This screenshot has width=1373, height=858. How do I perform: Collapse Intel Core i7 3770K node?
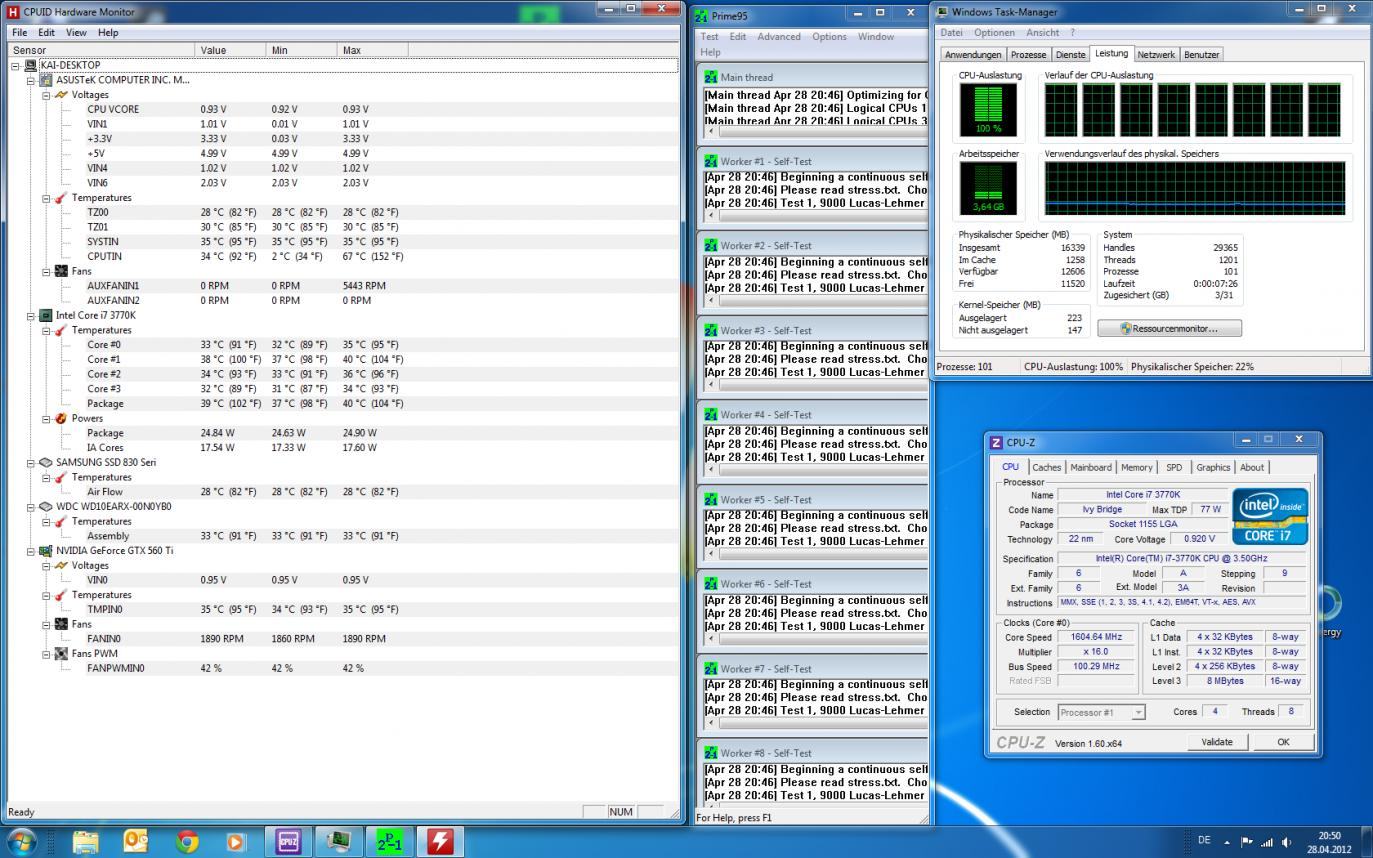(31, 315)
